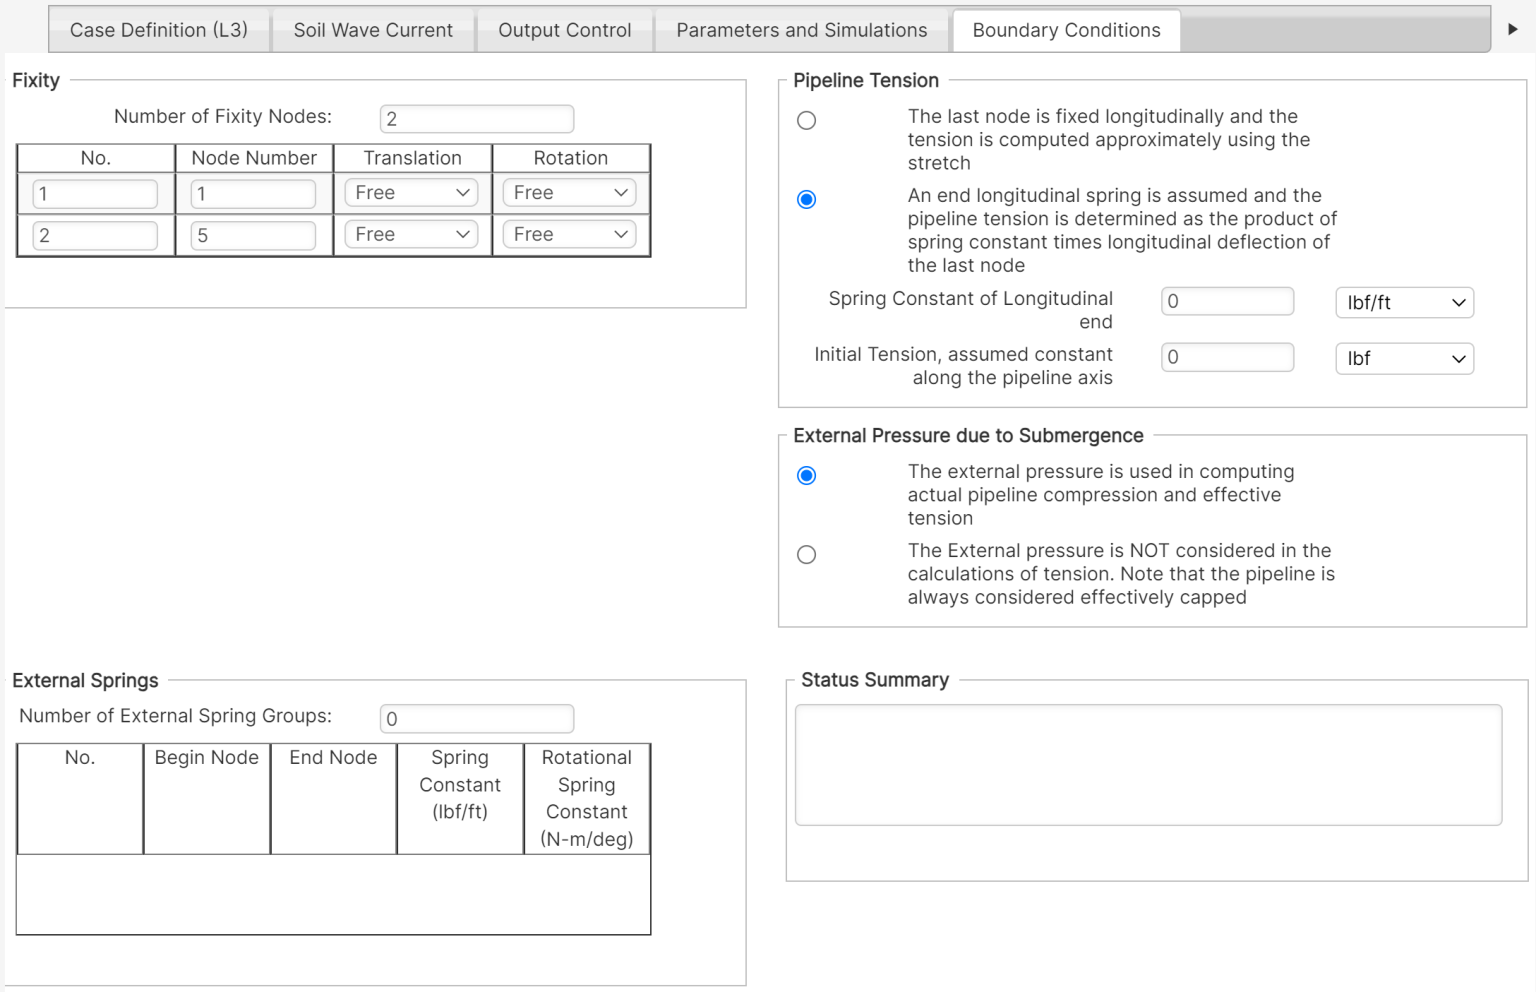Image resolution: width=1536 pixels, height=992 pixels.
Task: Click the Spring Constant of Longitudinal end field
Action: [1227, 300]
